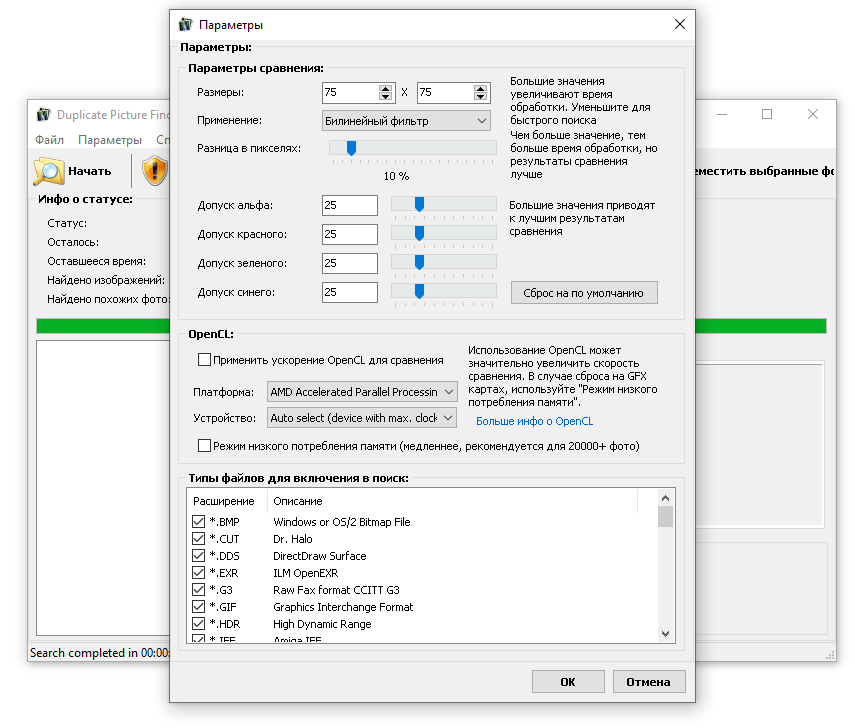Image resolution: width=855 pixels, height=728 pixels.
Task: Click the Duplicate Picture Finder window icon
Action: pos(43,114)
